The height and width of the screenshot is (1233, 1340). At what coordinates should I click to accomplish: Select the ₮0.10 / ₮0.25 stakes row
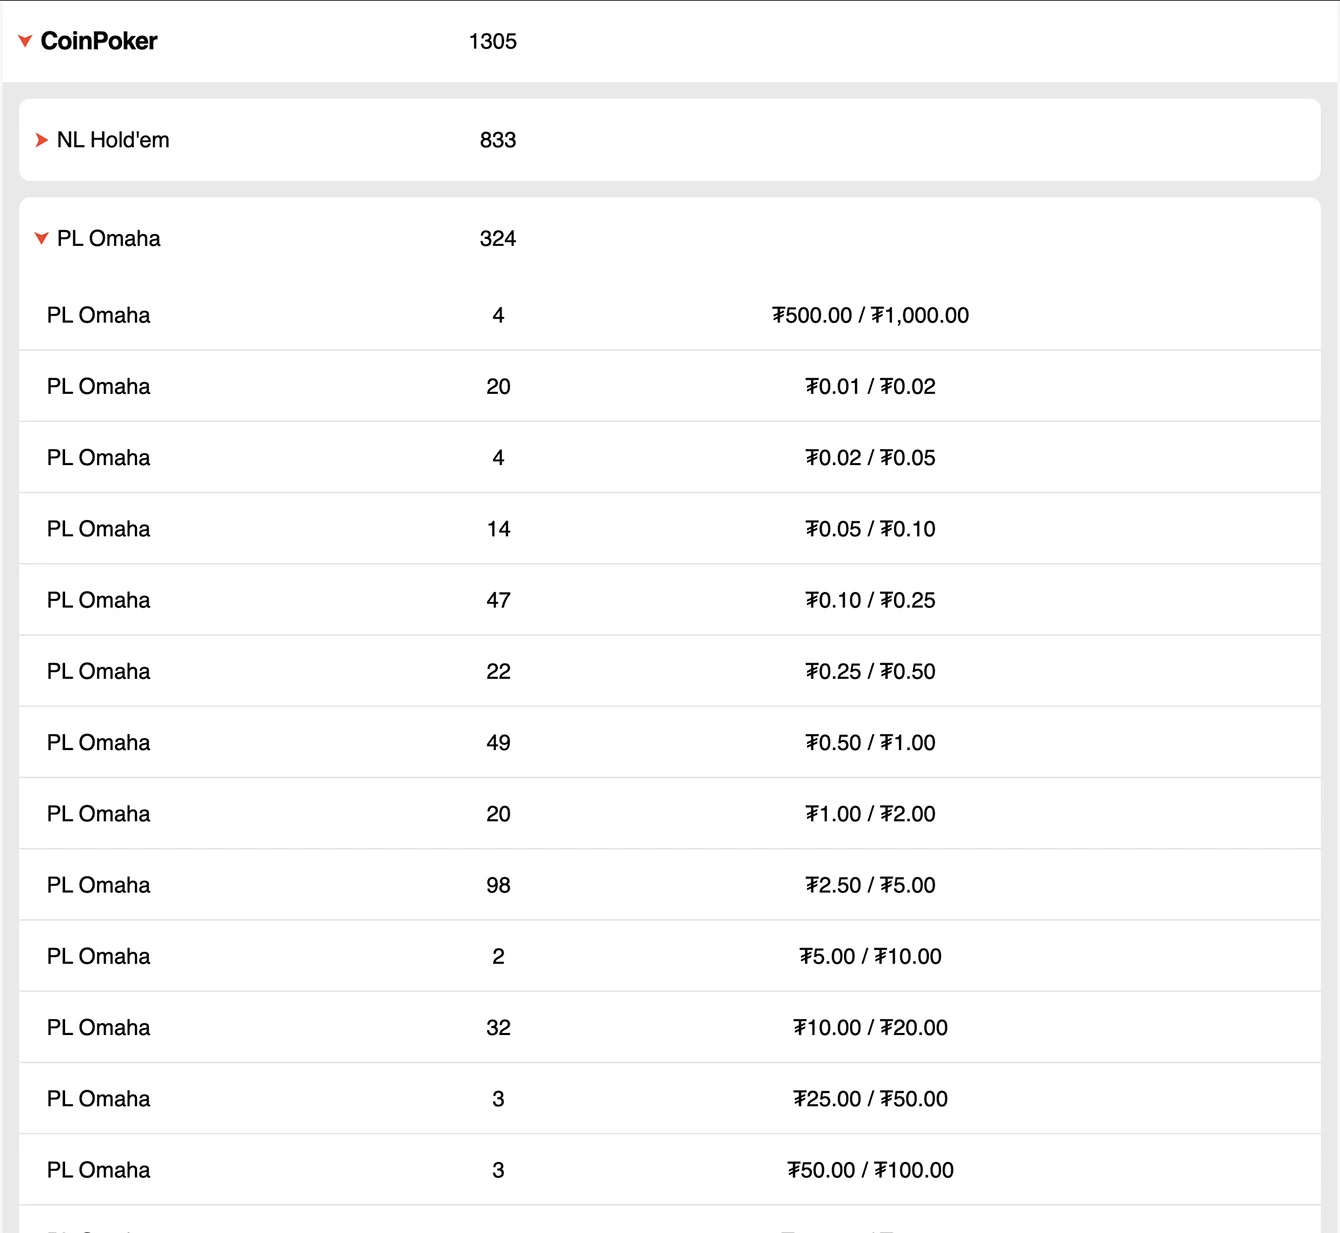869,600
